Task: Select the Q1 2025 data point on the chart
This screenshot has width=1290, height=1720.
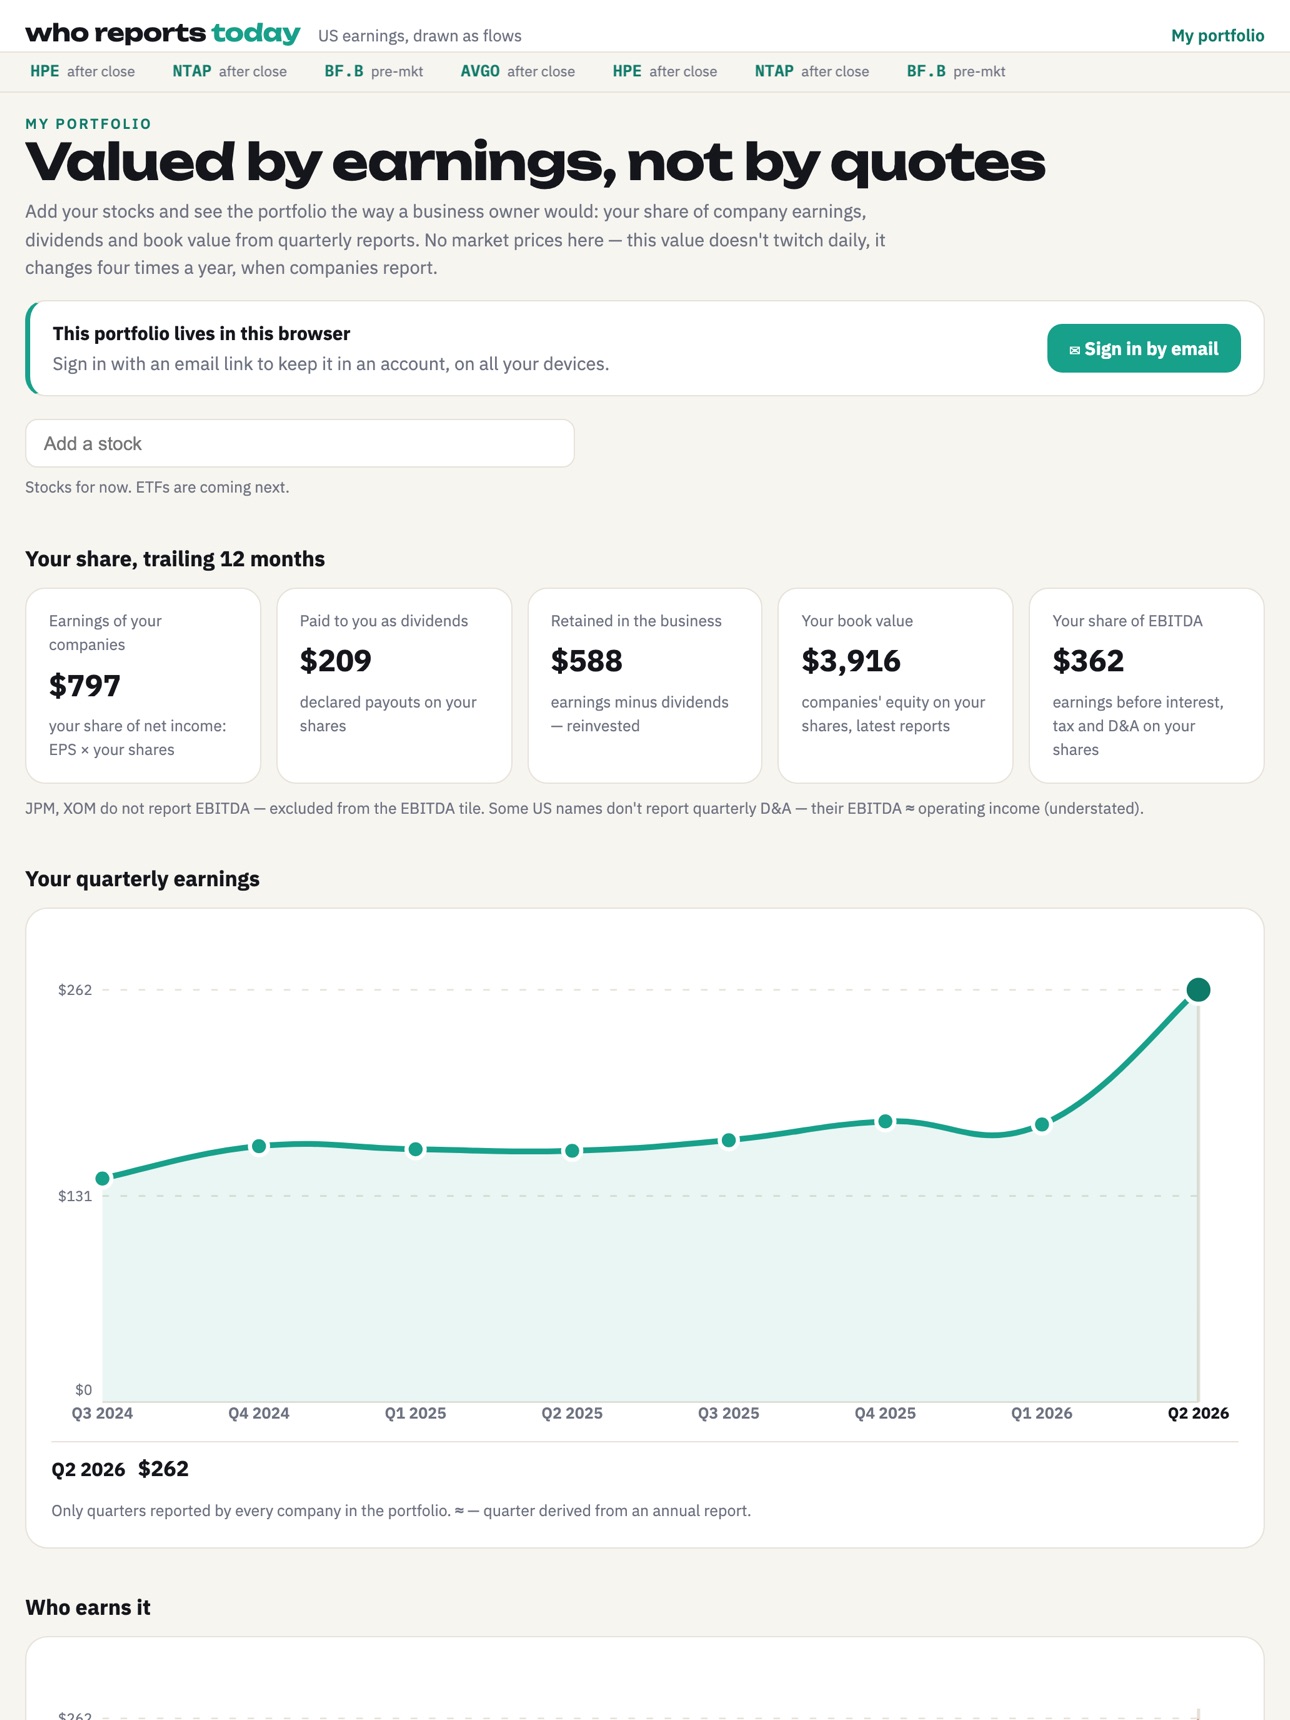Action: (416, 1149)
